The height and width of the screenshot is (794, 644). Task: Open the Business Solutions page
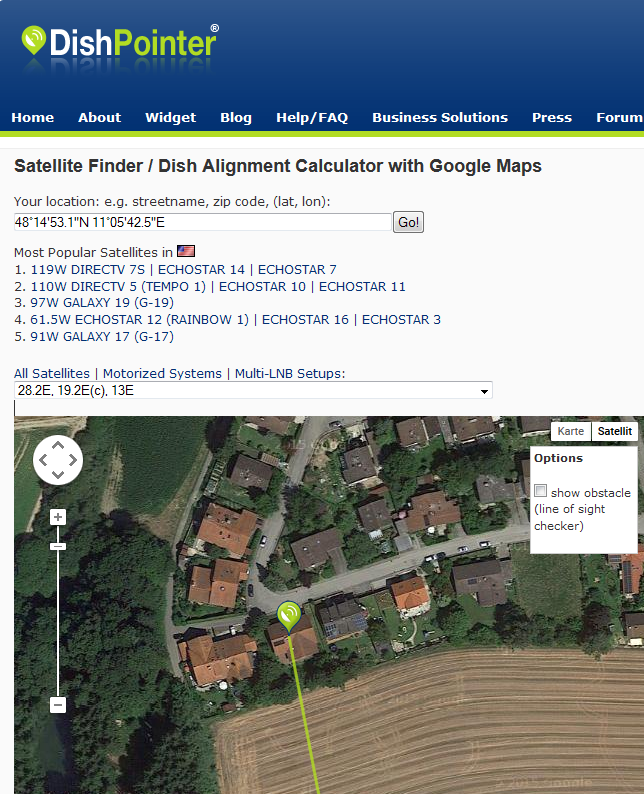pyautogui.click(x=440, y=117)
